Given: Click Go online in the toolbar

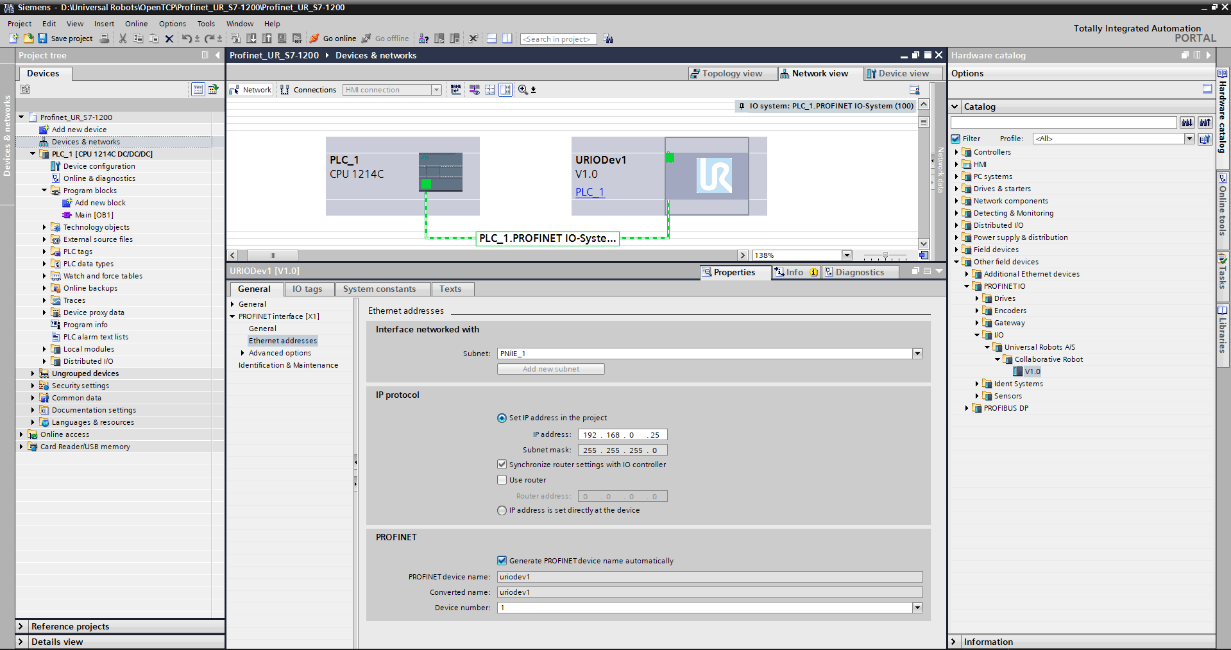Looking at the screenshot, I should coord(332,38).
